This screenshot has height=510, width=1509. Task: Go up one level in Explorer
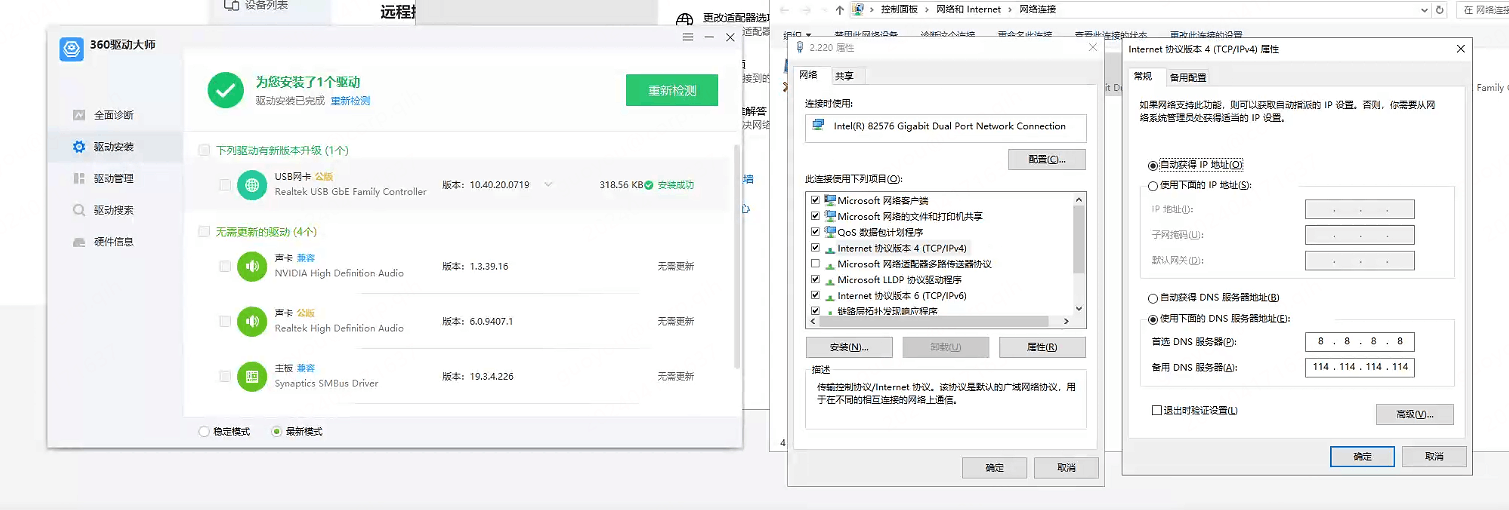coord(838,9)
